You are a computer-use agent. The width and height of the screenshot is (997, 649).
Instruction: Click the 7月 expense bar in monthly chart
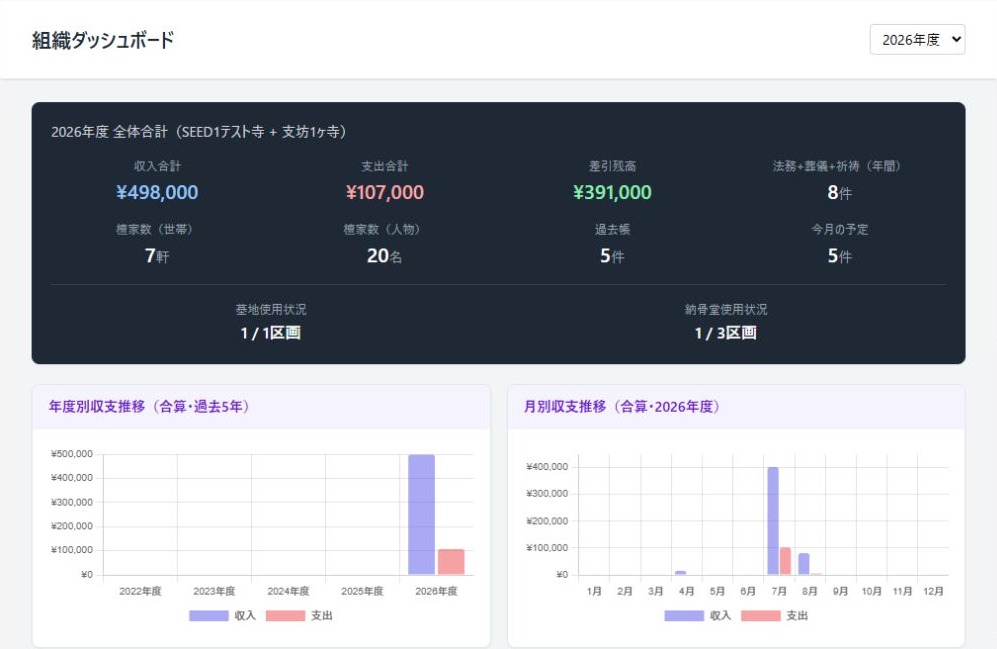coord(785,561)
